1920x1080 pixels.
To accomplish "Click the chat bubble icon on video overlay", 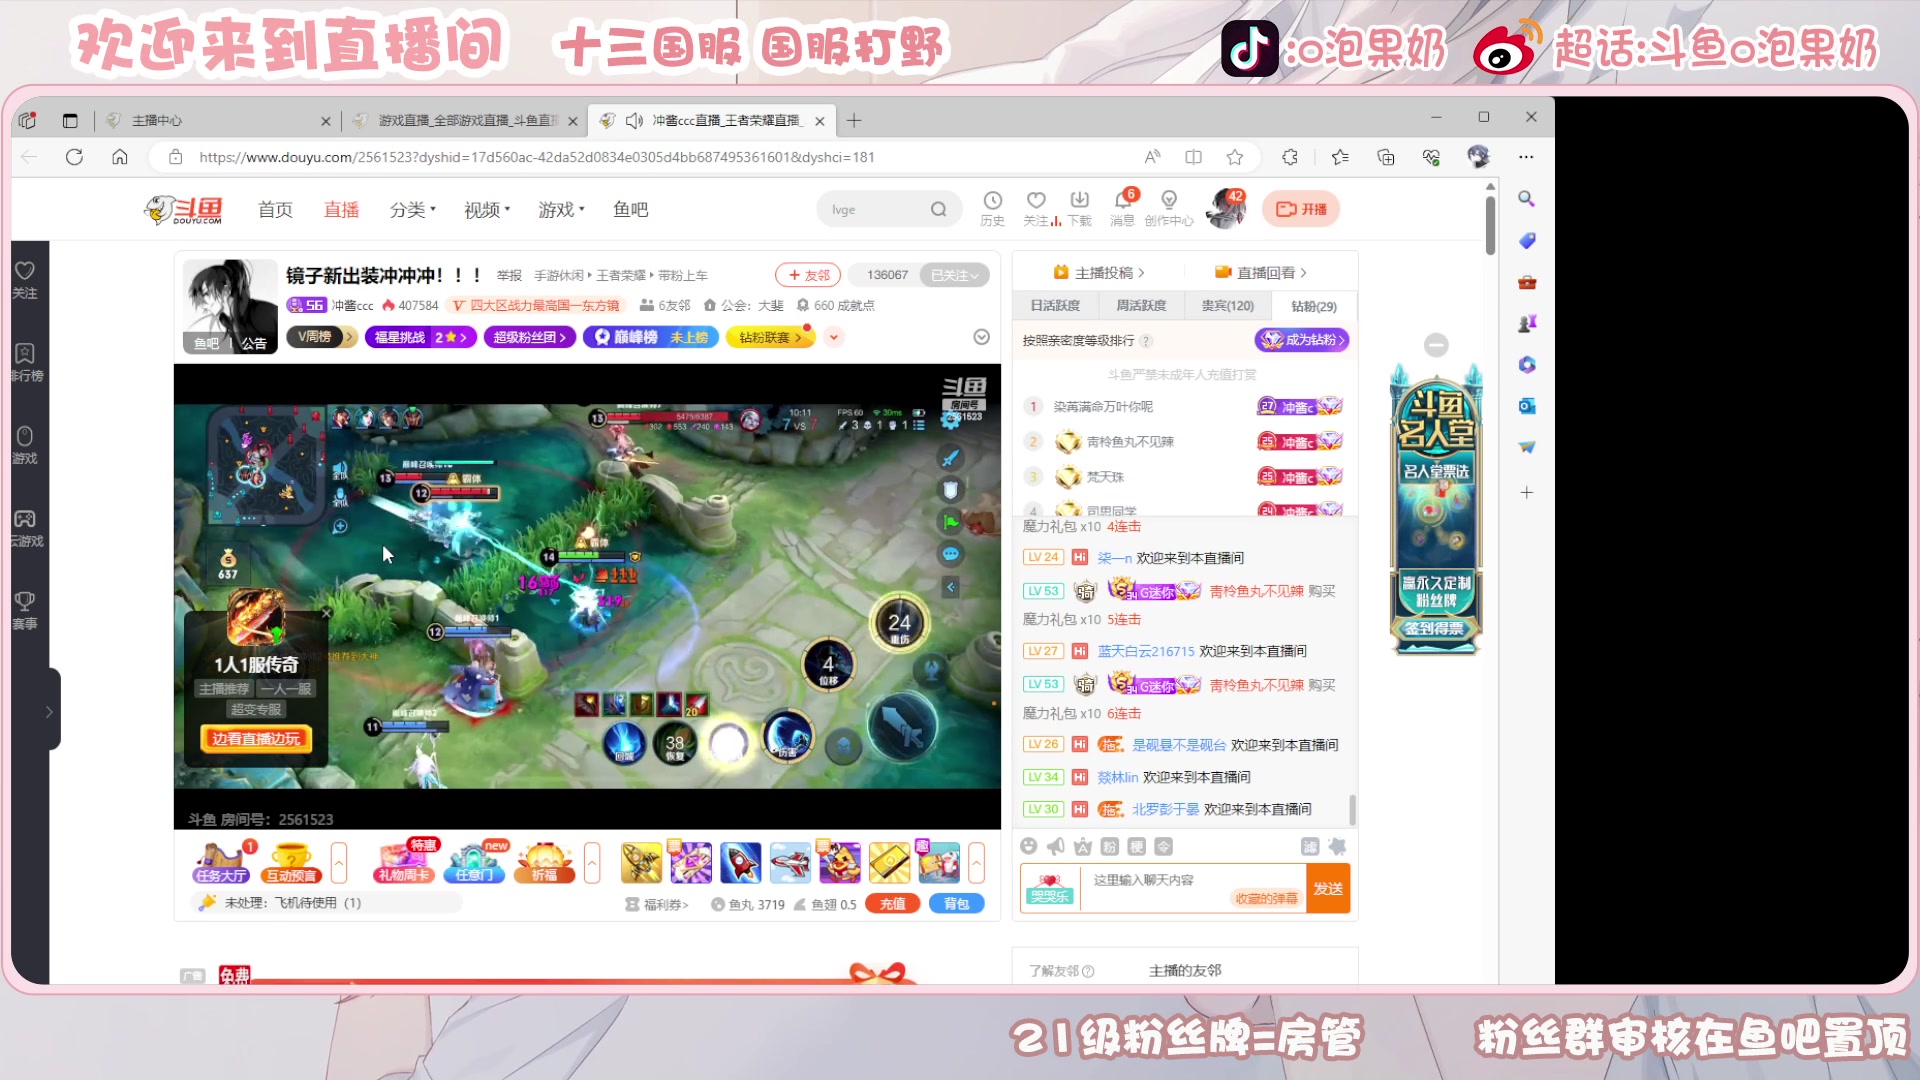I will 950,554.
